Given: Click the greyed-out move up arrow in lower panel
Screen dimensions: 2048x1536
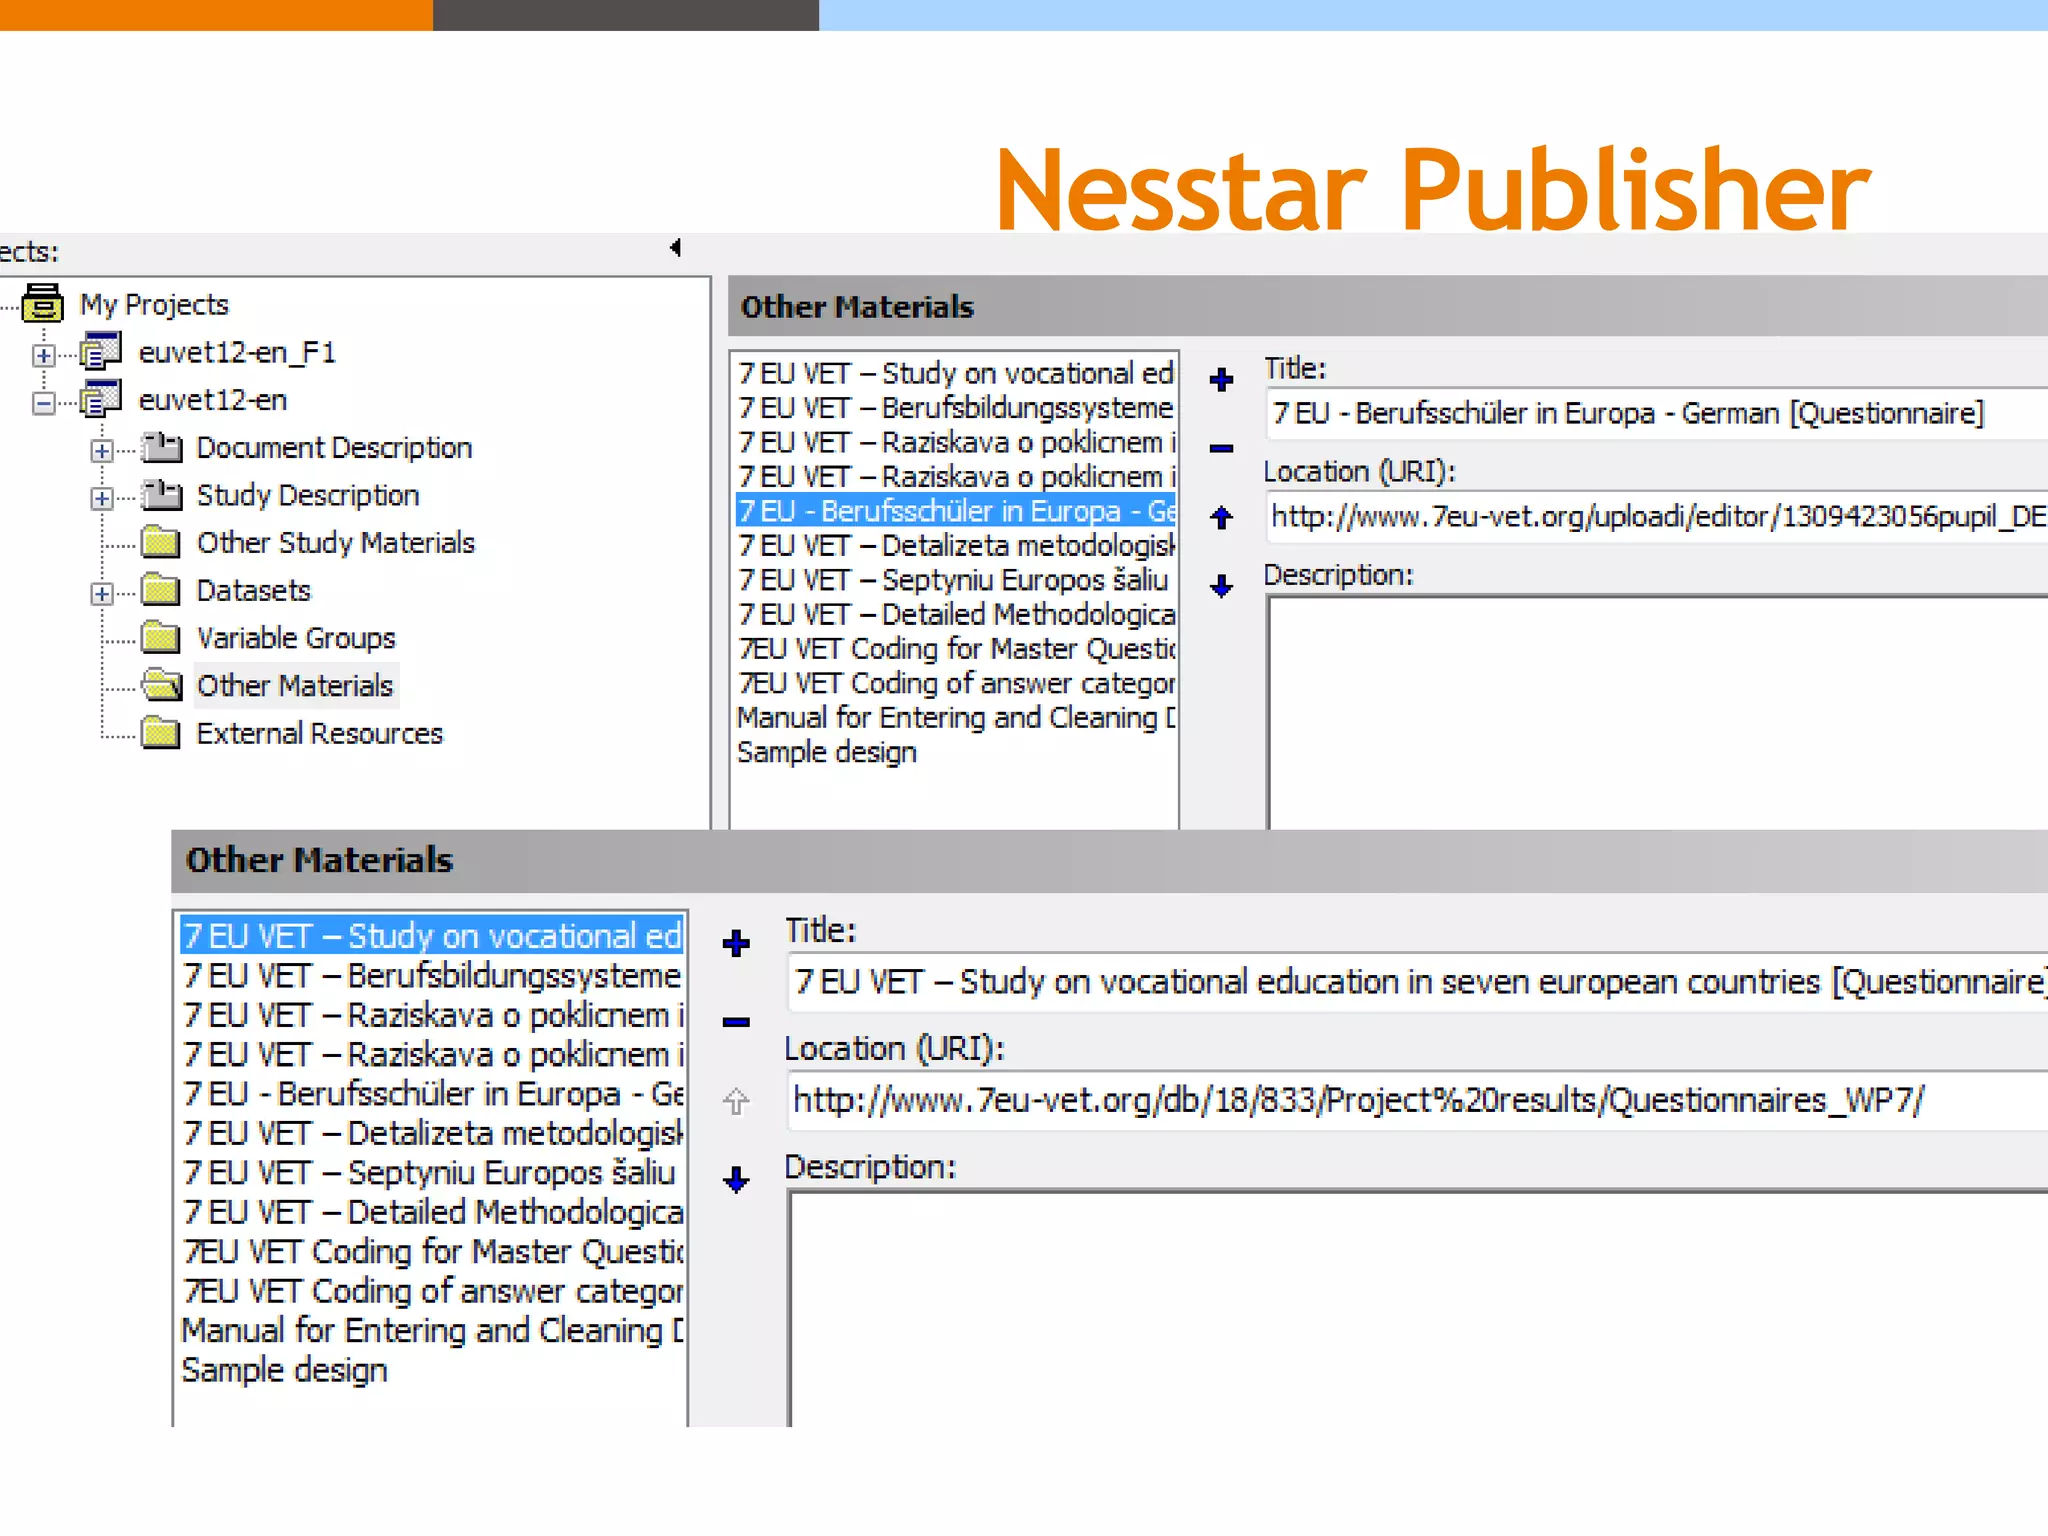Looking at the screenshot, I should [x=737, y=1101].
